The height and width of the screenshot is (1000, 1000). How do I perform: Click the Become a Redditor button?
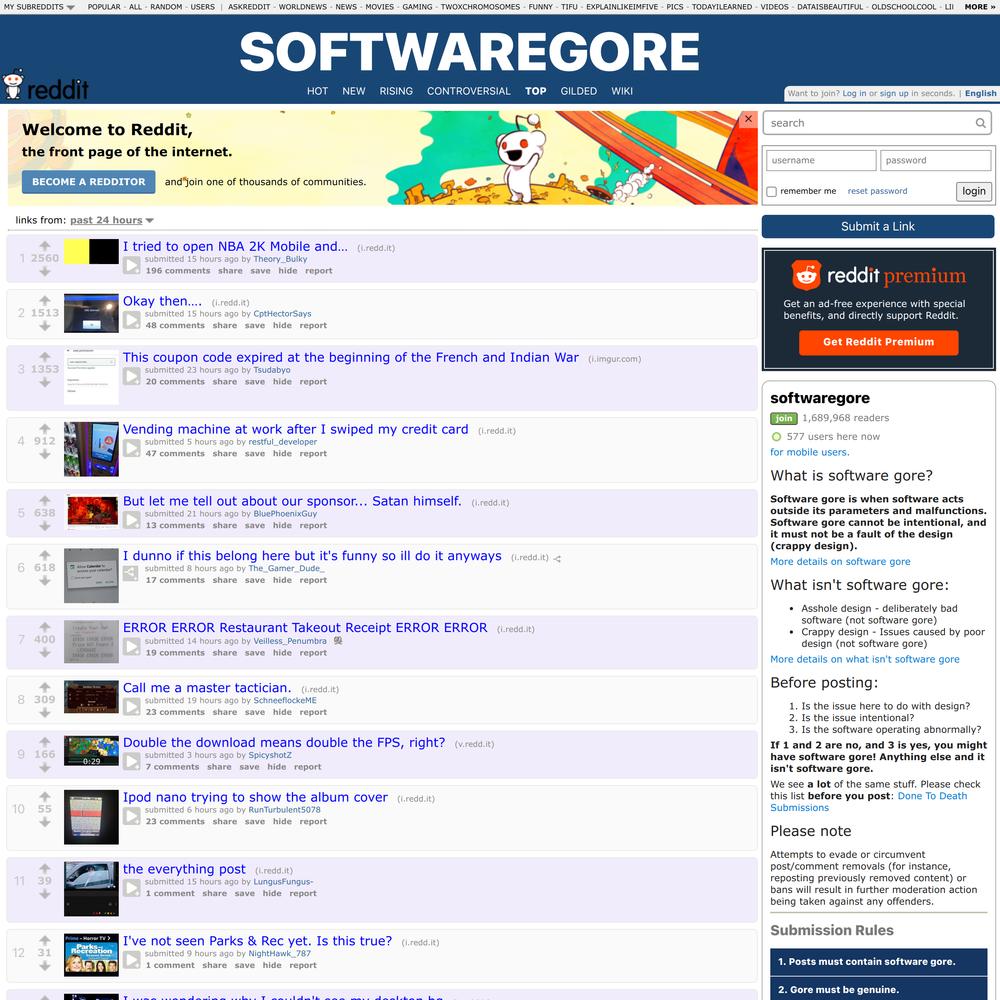coord(89,182)
